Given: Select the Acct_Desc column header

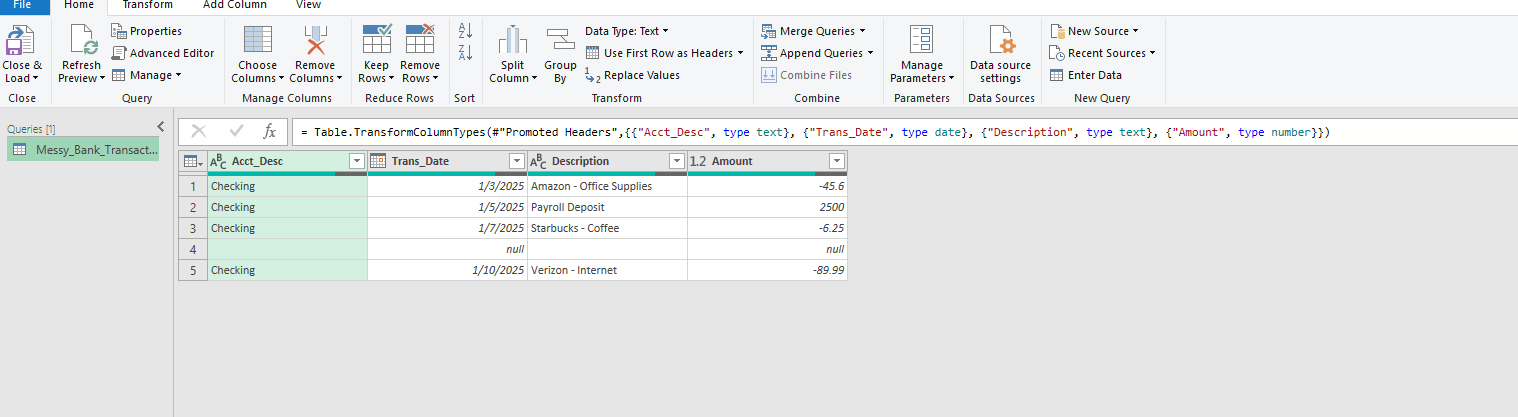Looking at the screenshot, I should [x=287, y=161].
